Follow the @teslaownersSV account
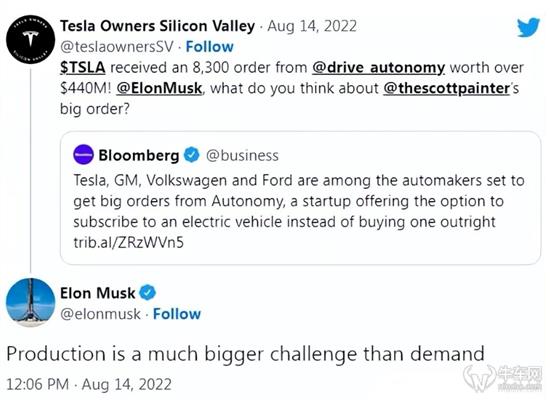This screenshot has height=400, width=550. (x=209, y=47)
